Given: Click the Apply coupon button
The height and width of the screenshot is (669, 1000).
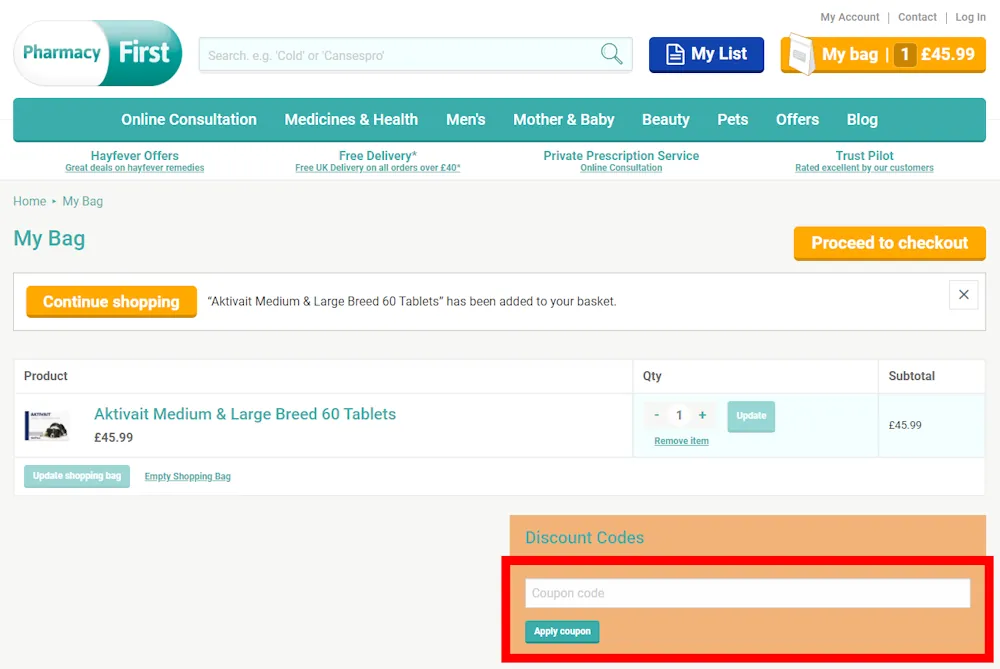Looking at the screenshot, I should (562, 631).
